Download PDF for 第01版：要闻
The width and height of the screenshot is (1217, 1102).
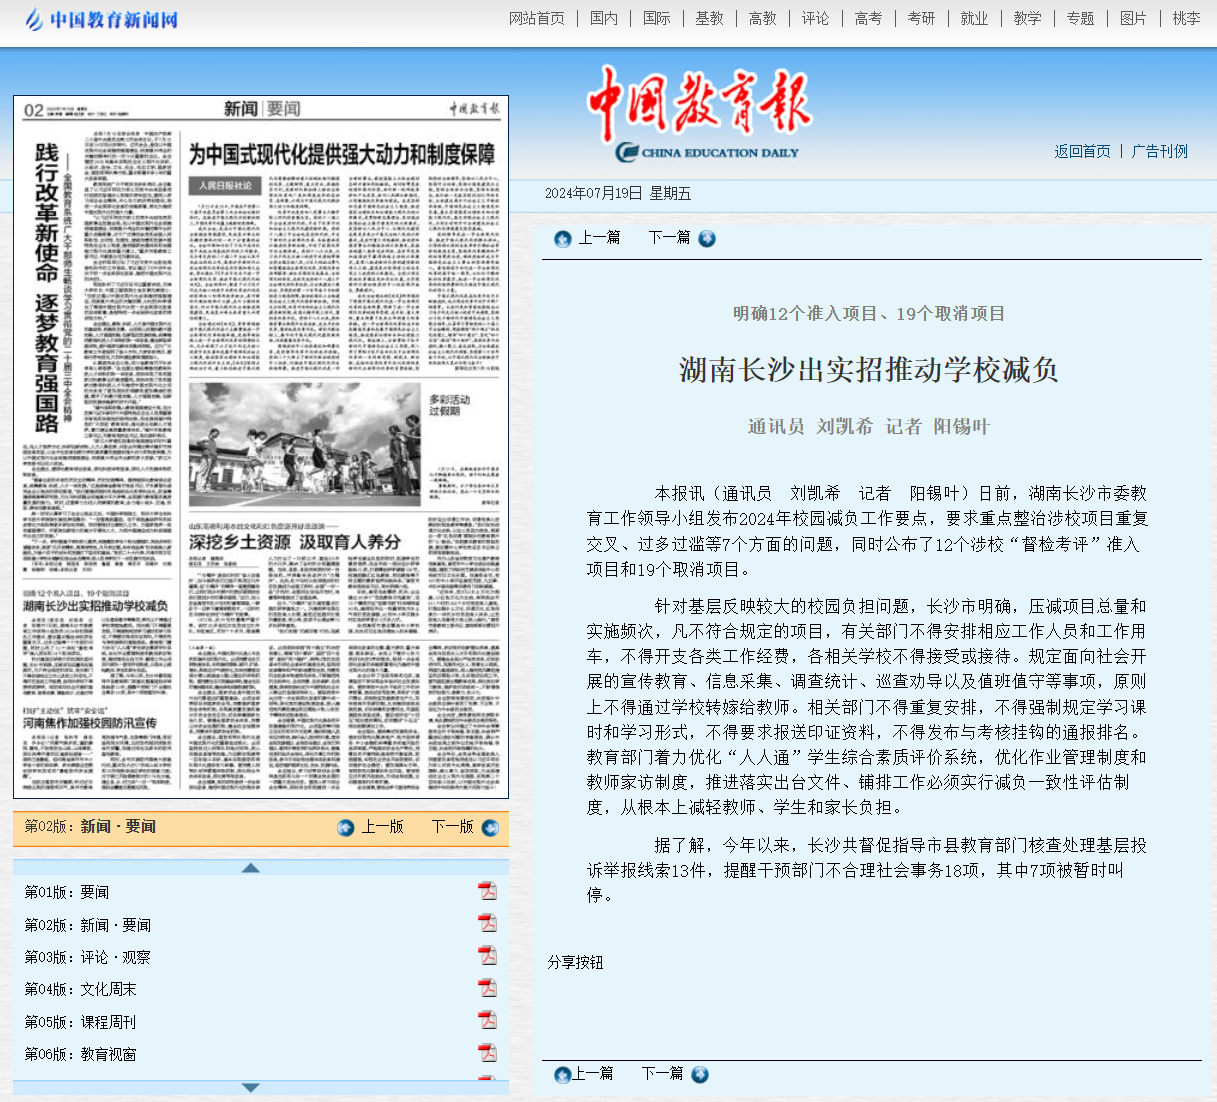pyautogui.click(x=487, y=891)
